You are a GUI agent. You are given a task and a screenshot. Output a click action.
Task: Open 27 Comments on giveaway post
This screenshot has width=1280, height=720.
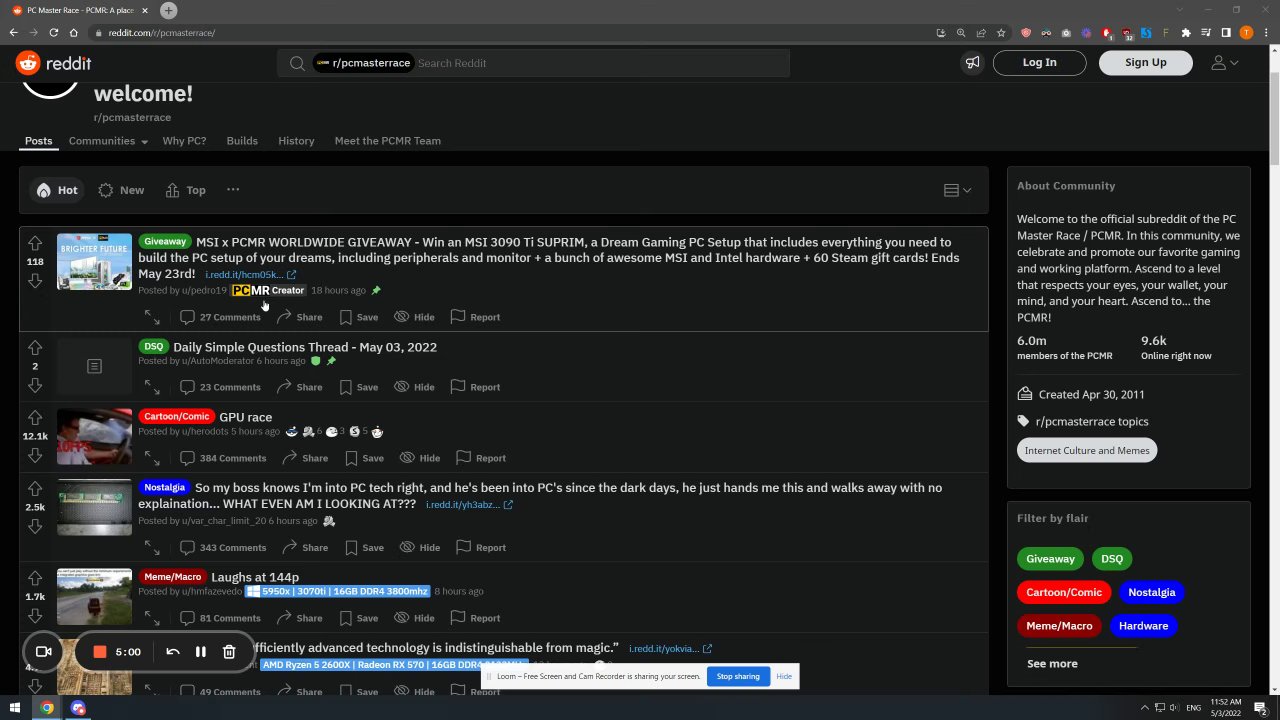220,317
